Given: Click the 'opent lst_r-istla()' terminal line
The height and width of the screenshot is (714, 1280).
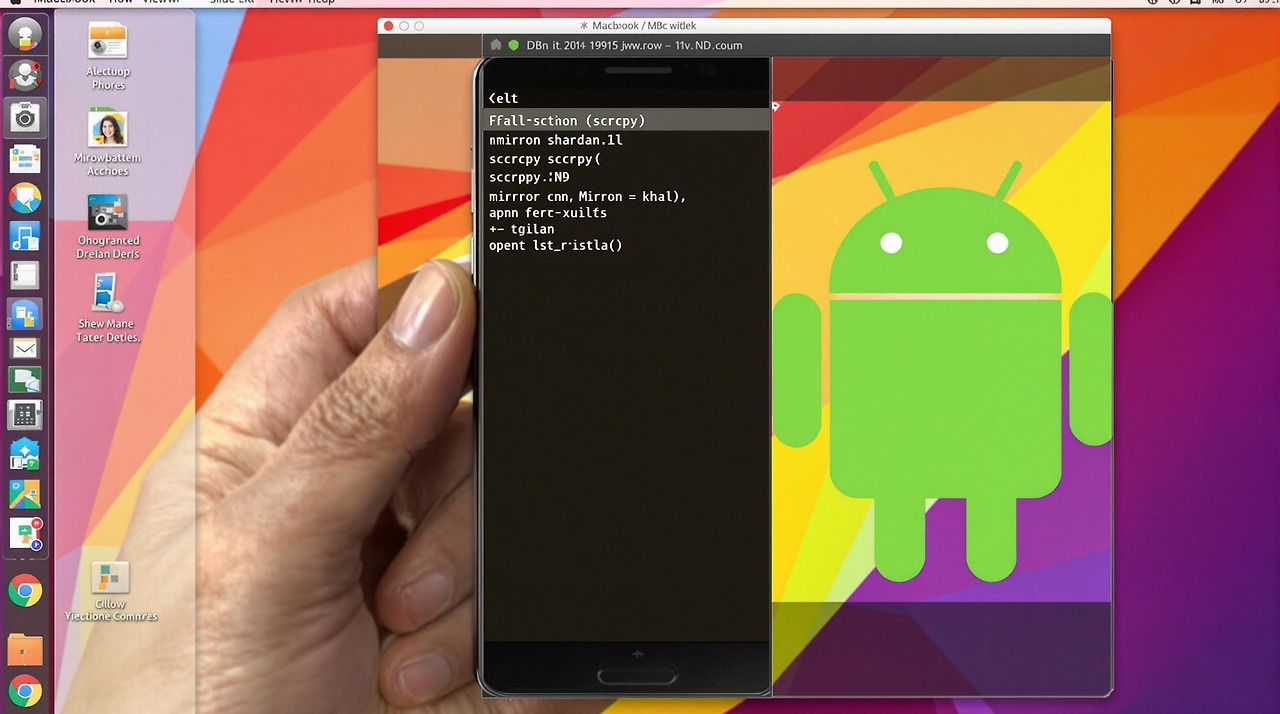Looking at the screenshot, I should pos(555,245).
